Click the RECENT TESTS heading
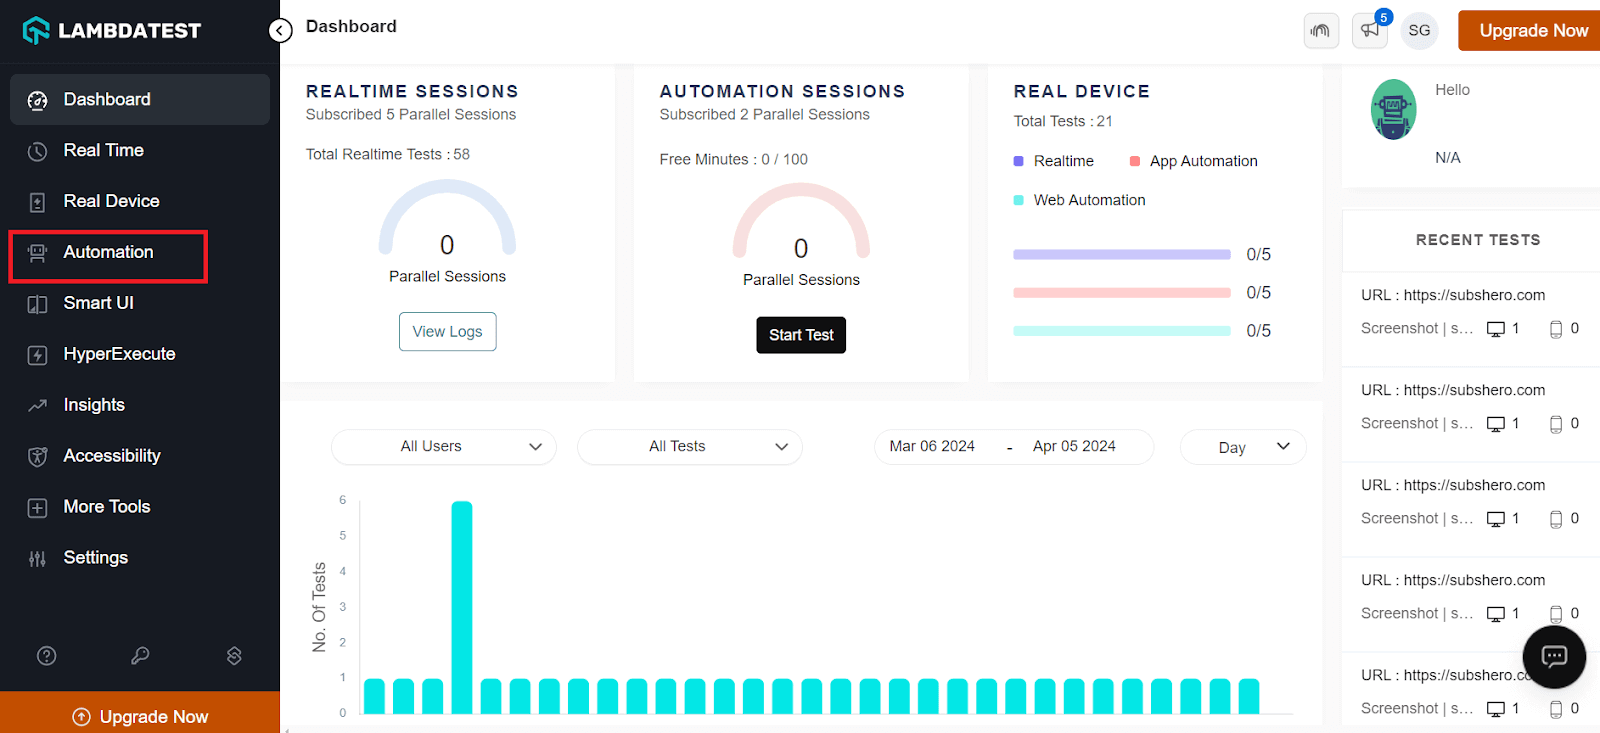This screenshot has height=733, width=1600. click(1478, 240)
